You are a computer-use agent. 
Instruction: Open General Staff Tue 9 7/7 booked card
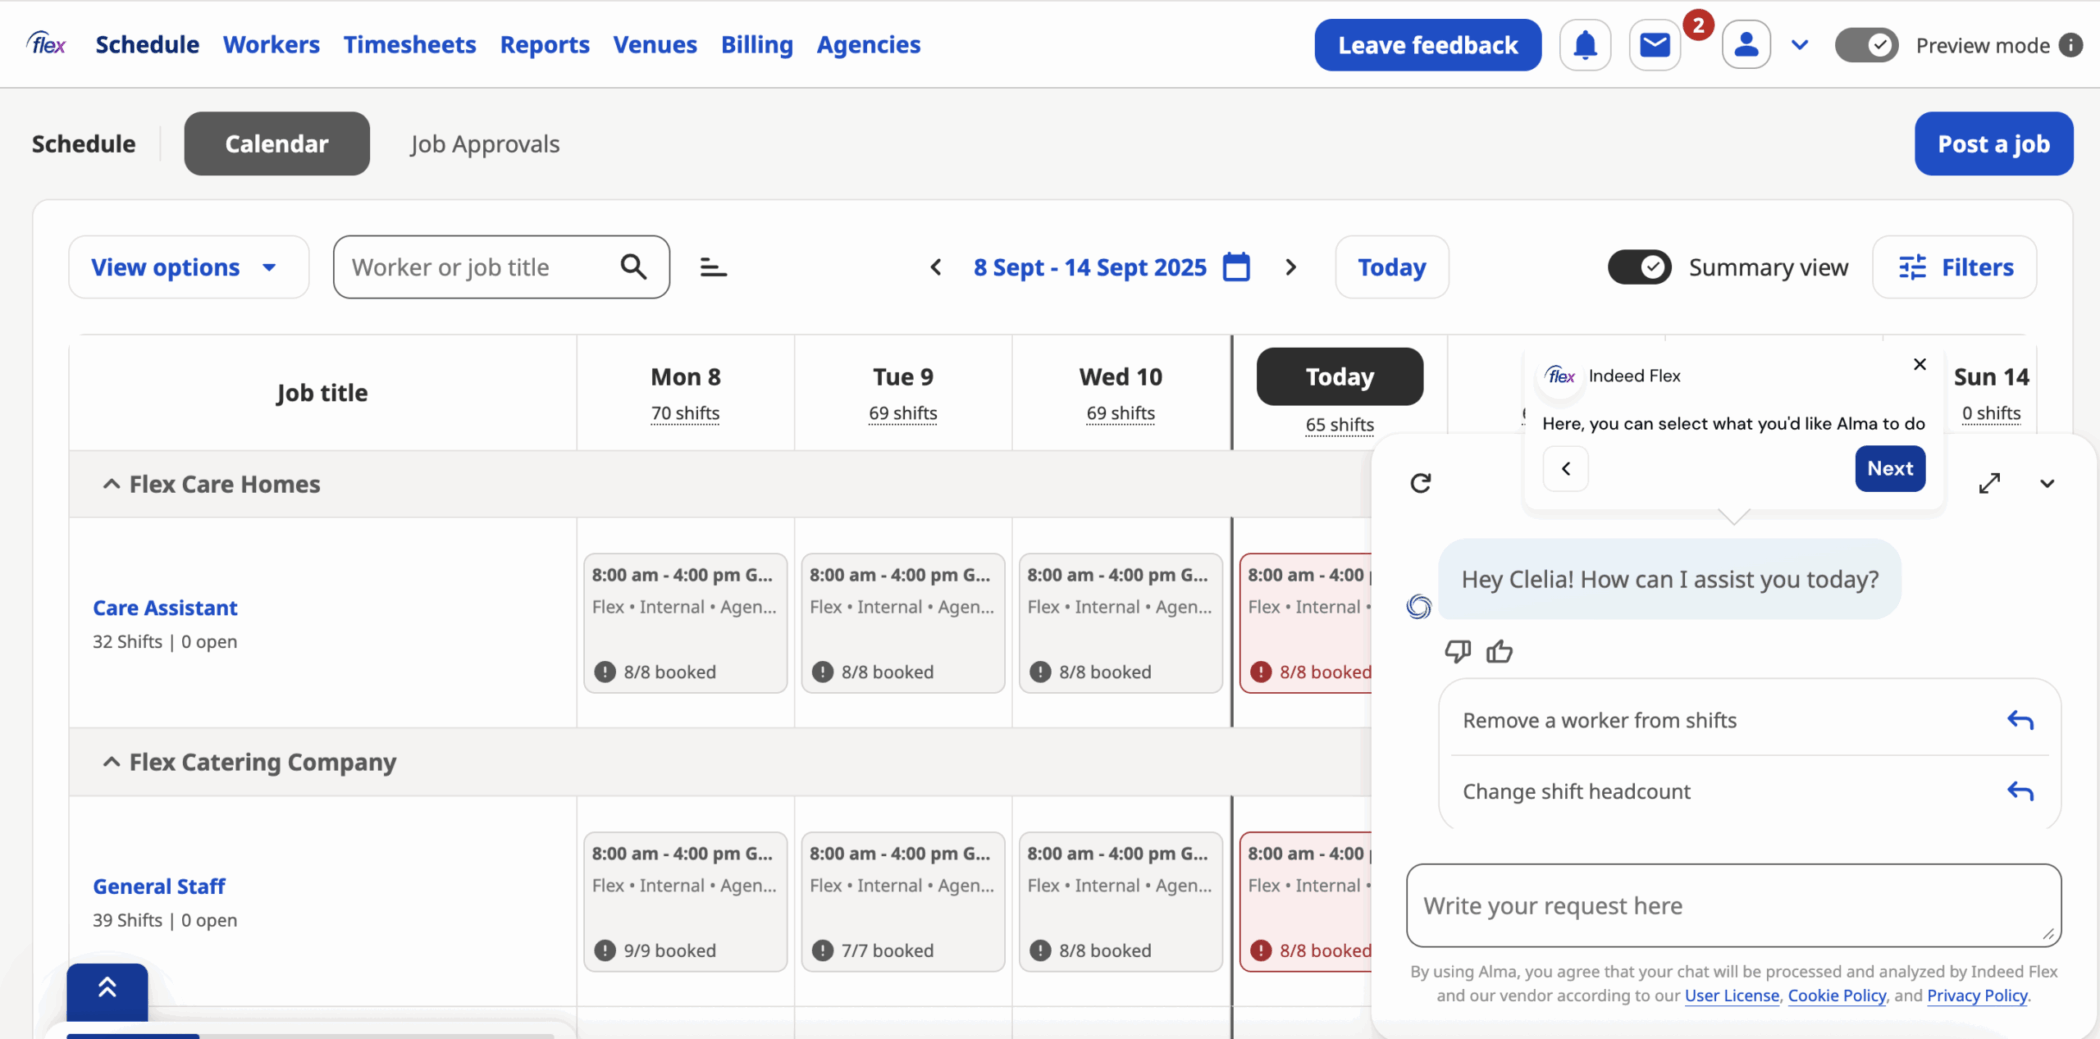tap(903, 901)
